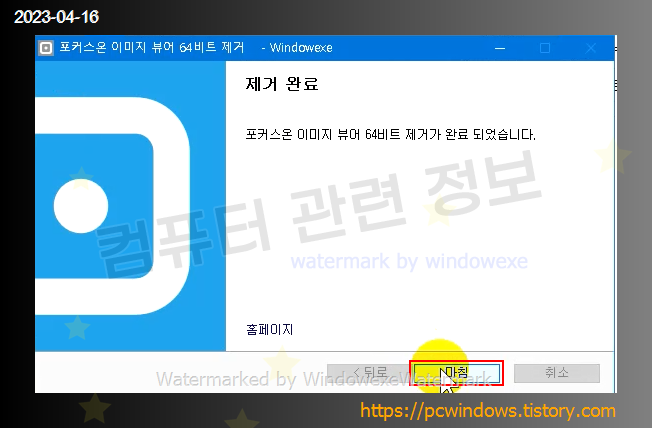The height and width of the screenshot is (428, 652).
Task: Close the uninstaller window with X
Action: click(590, 48)
